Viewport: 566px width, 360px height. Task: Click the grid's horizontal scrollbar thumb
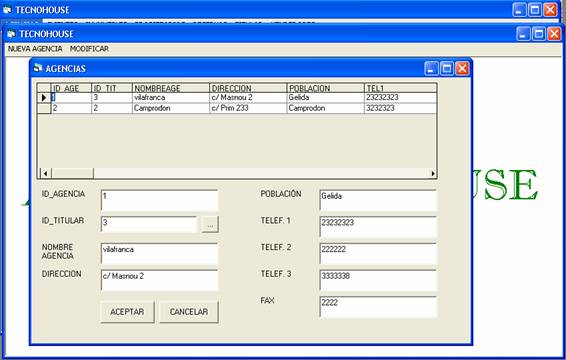click(x=72, y=173)
